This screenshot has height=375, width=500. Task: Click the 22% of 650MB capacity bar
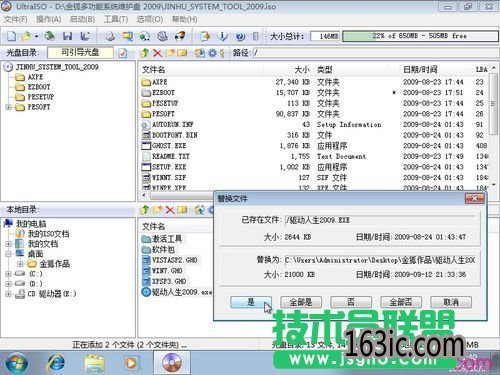[x=420, y=36]
